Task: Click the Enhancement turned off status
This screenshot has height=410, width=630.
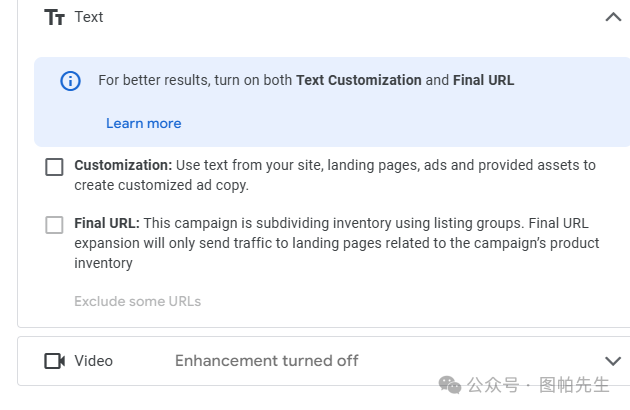Action: point(266,361)
